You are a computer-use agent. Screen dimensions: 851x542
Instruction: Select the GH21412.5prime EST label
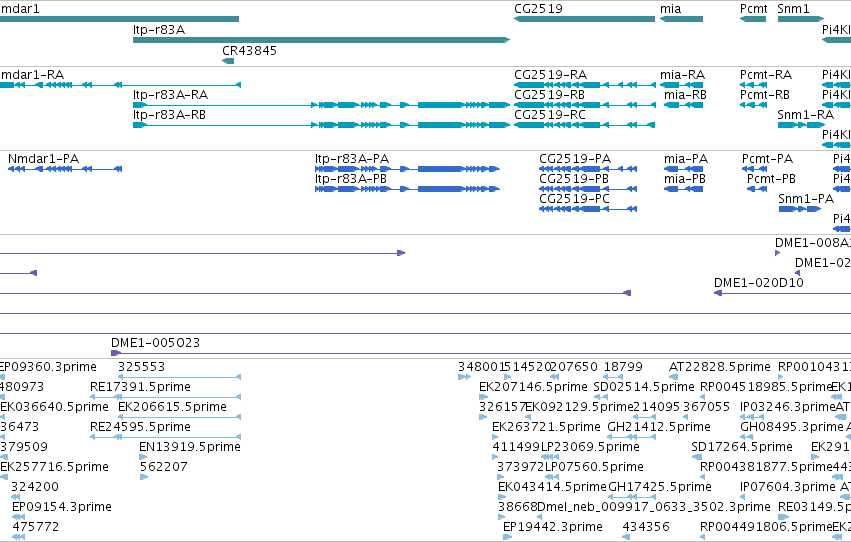659,427
